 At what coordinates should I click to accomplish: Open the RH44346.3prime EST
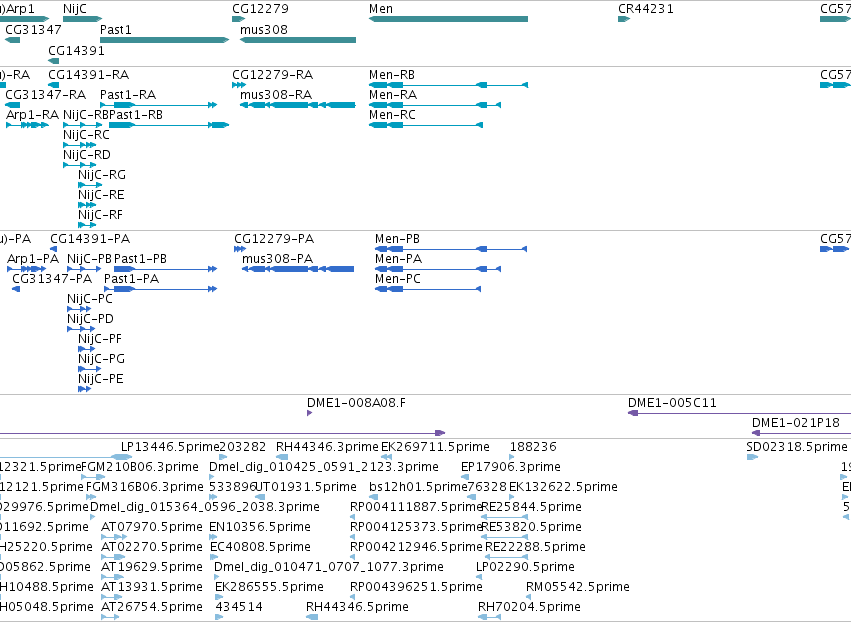coord(282,457)
